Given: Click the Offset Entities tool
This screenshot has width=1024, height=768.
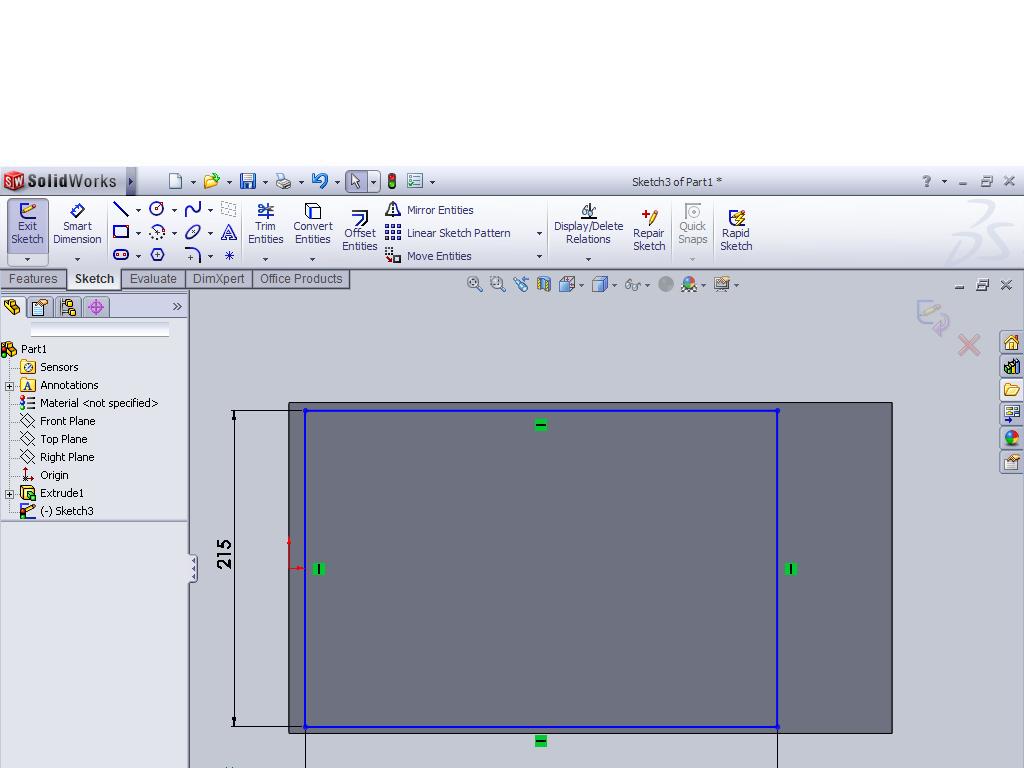Looking at the screenshot, I should point(360,231).
